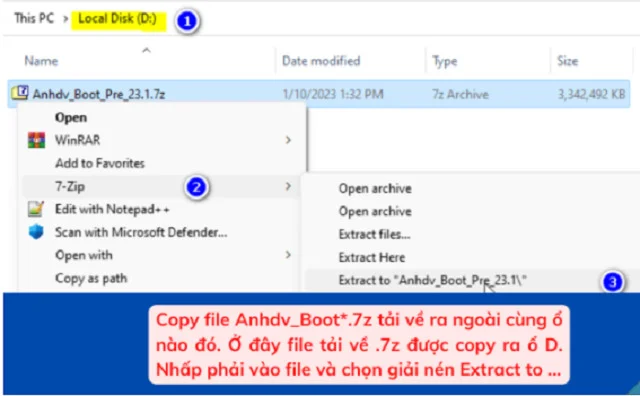The height and width of the screenshot is (396, 640).
Task: Click the date 1/10/2023 1:32 PM
Action: (333, 94)
